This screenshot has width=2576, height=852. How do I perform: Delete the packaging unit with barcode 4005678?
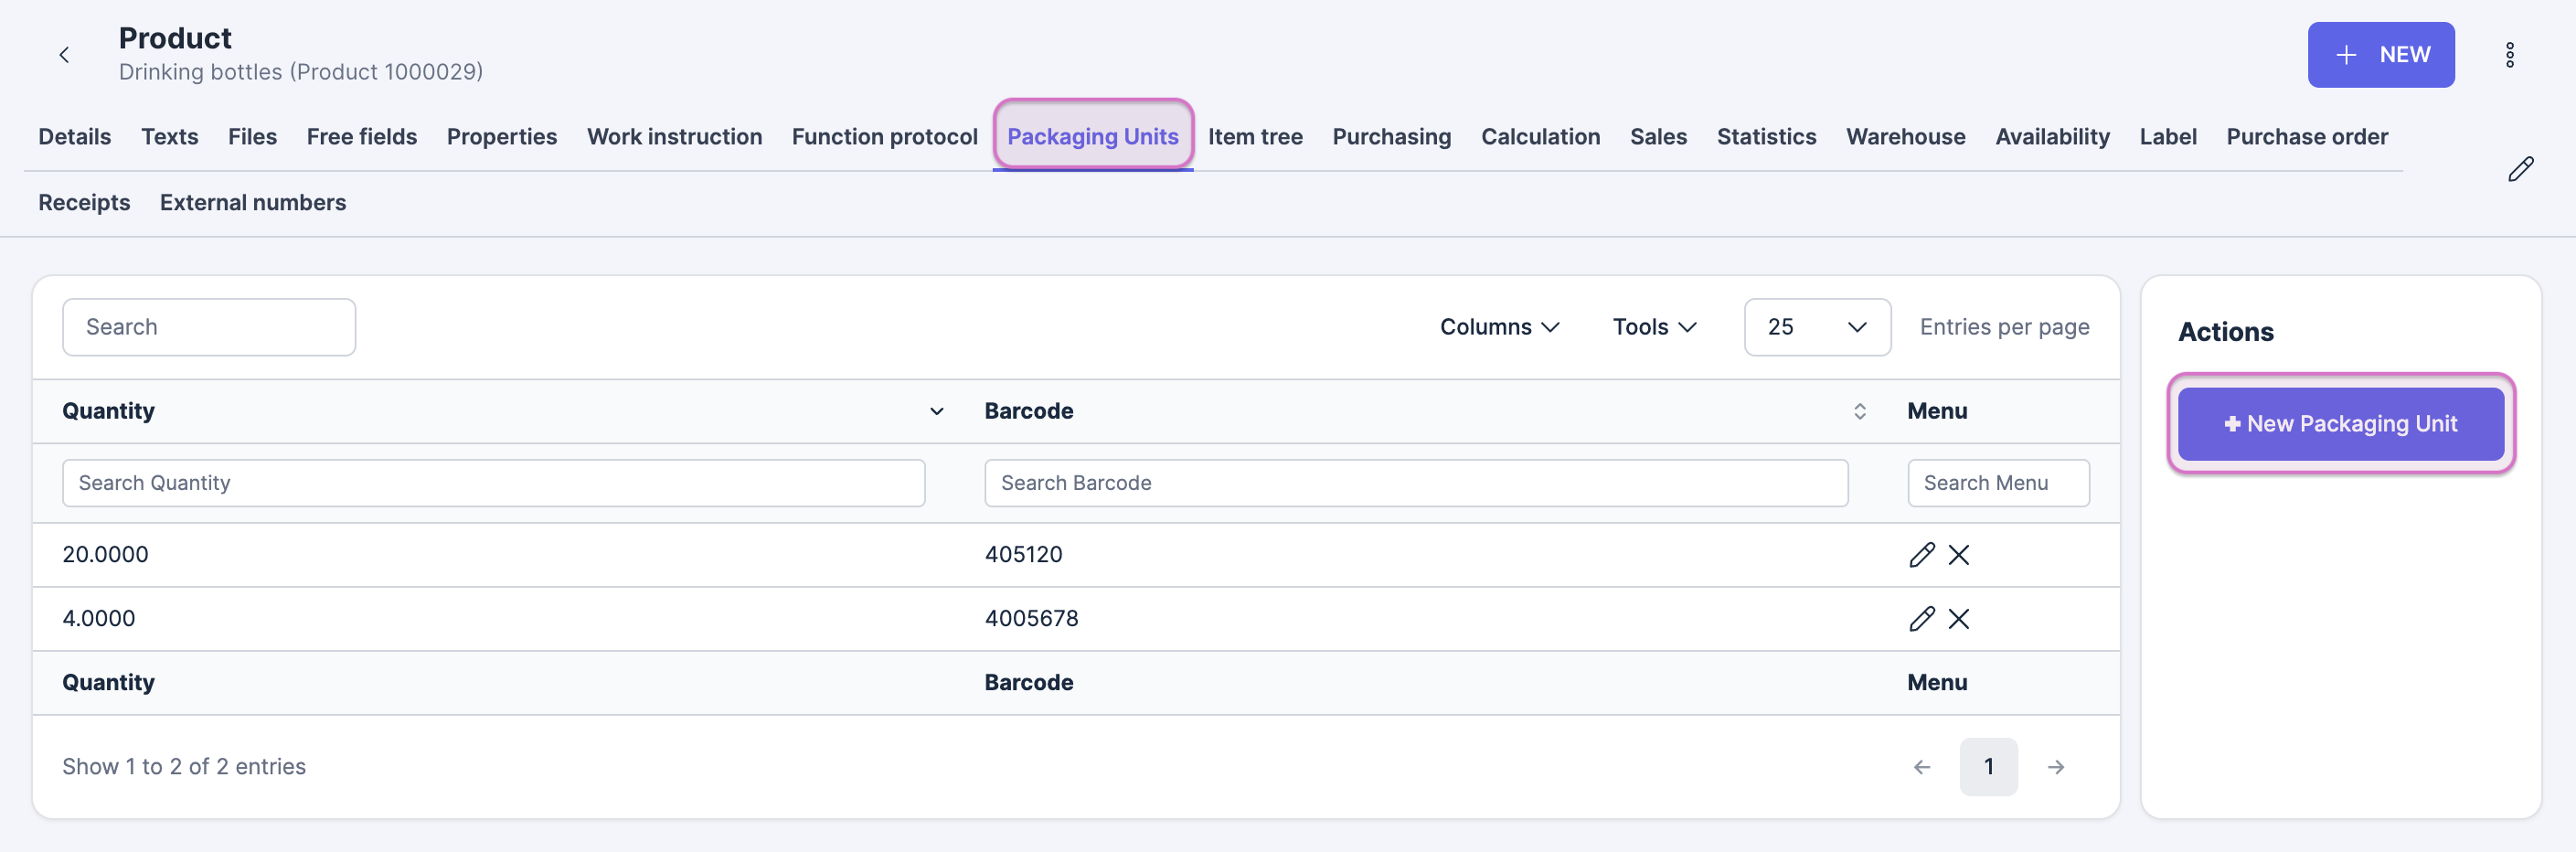[x=1958, y=619]
